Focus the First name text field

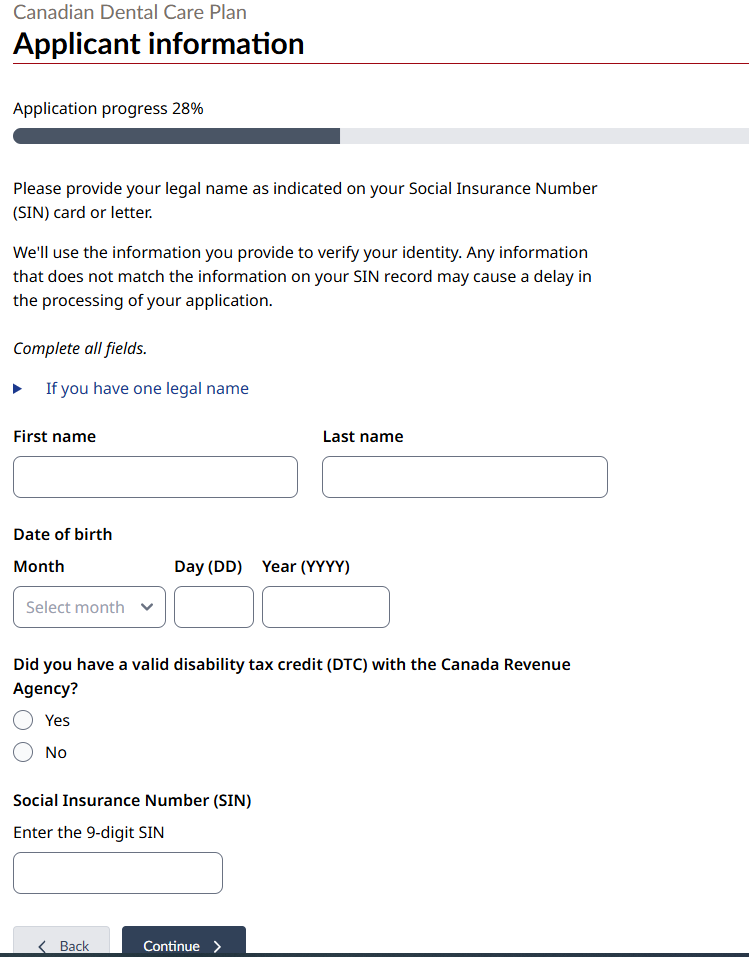(x=156, y=477)
